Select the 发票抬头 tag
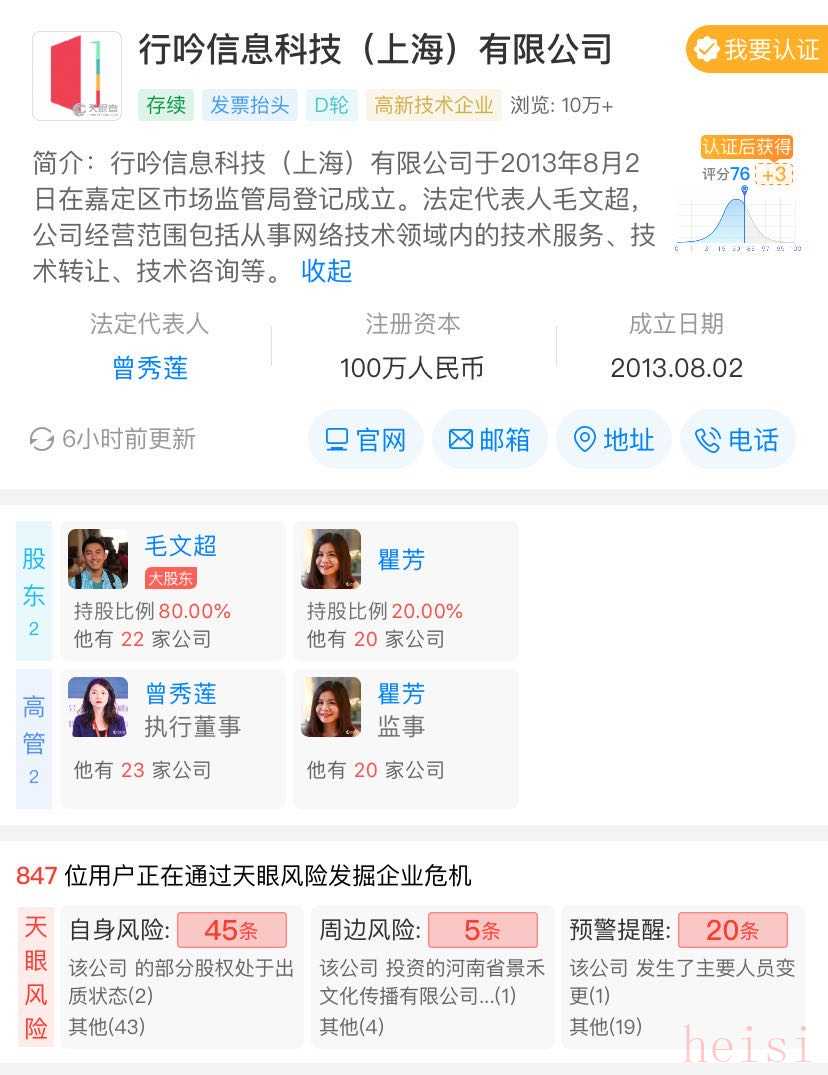Image resolution: width=828 pixels, height=1075 pixels. (249, 105)
